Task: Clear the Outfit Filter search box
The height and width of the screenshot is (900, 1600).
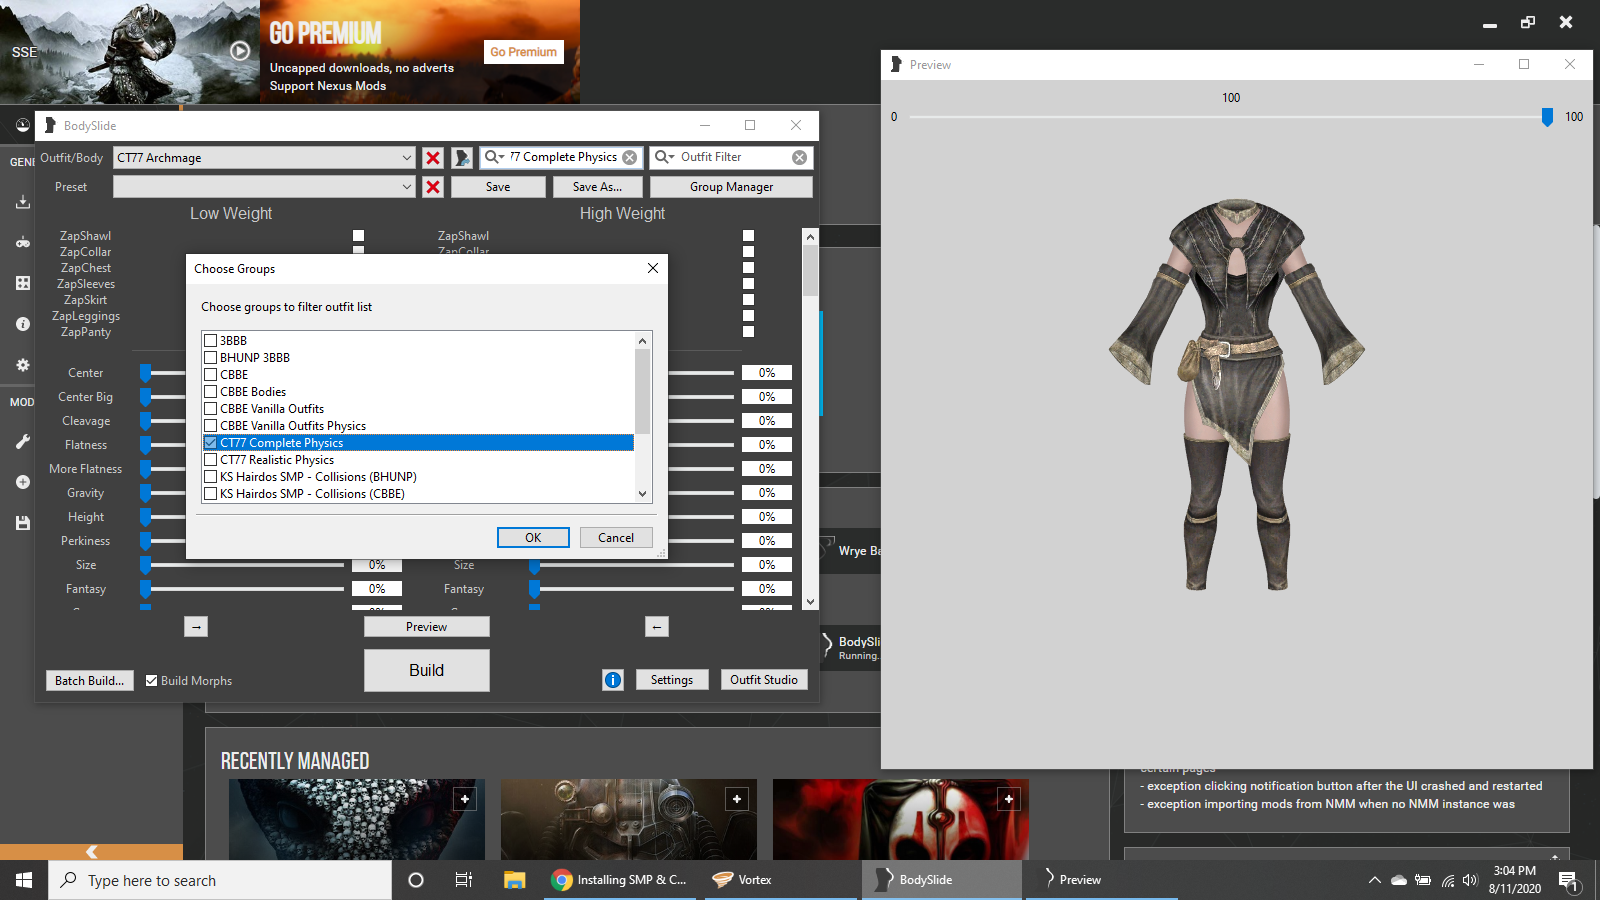Action: click(x=800, y=158)
